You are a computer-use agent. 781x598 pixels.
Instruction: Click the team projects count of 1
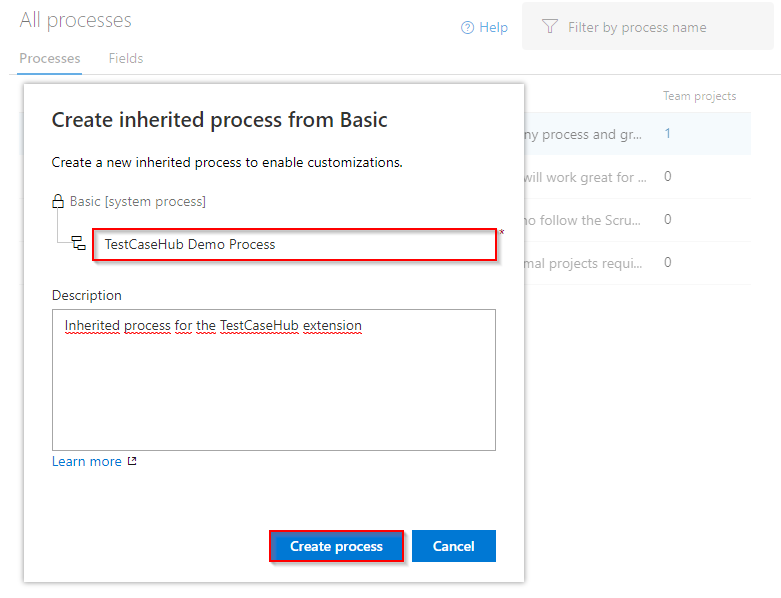[668, 134]
